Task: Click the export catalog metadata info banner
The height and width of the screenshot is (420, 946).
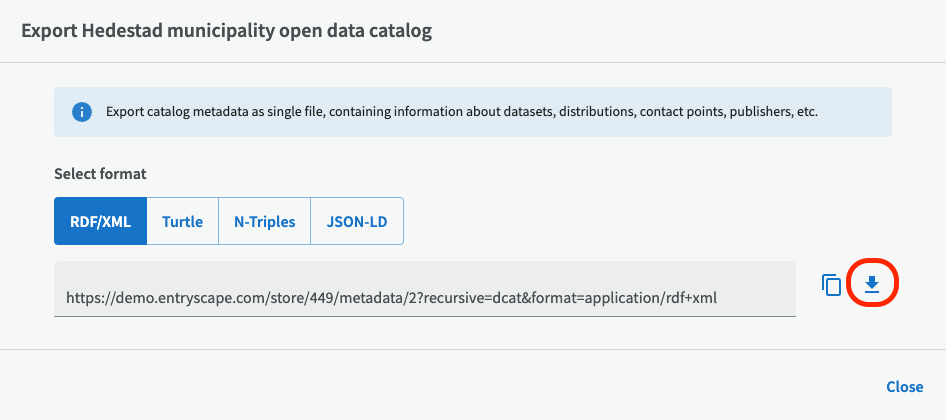Action: click(x=472, y=112)
